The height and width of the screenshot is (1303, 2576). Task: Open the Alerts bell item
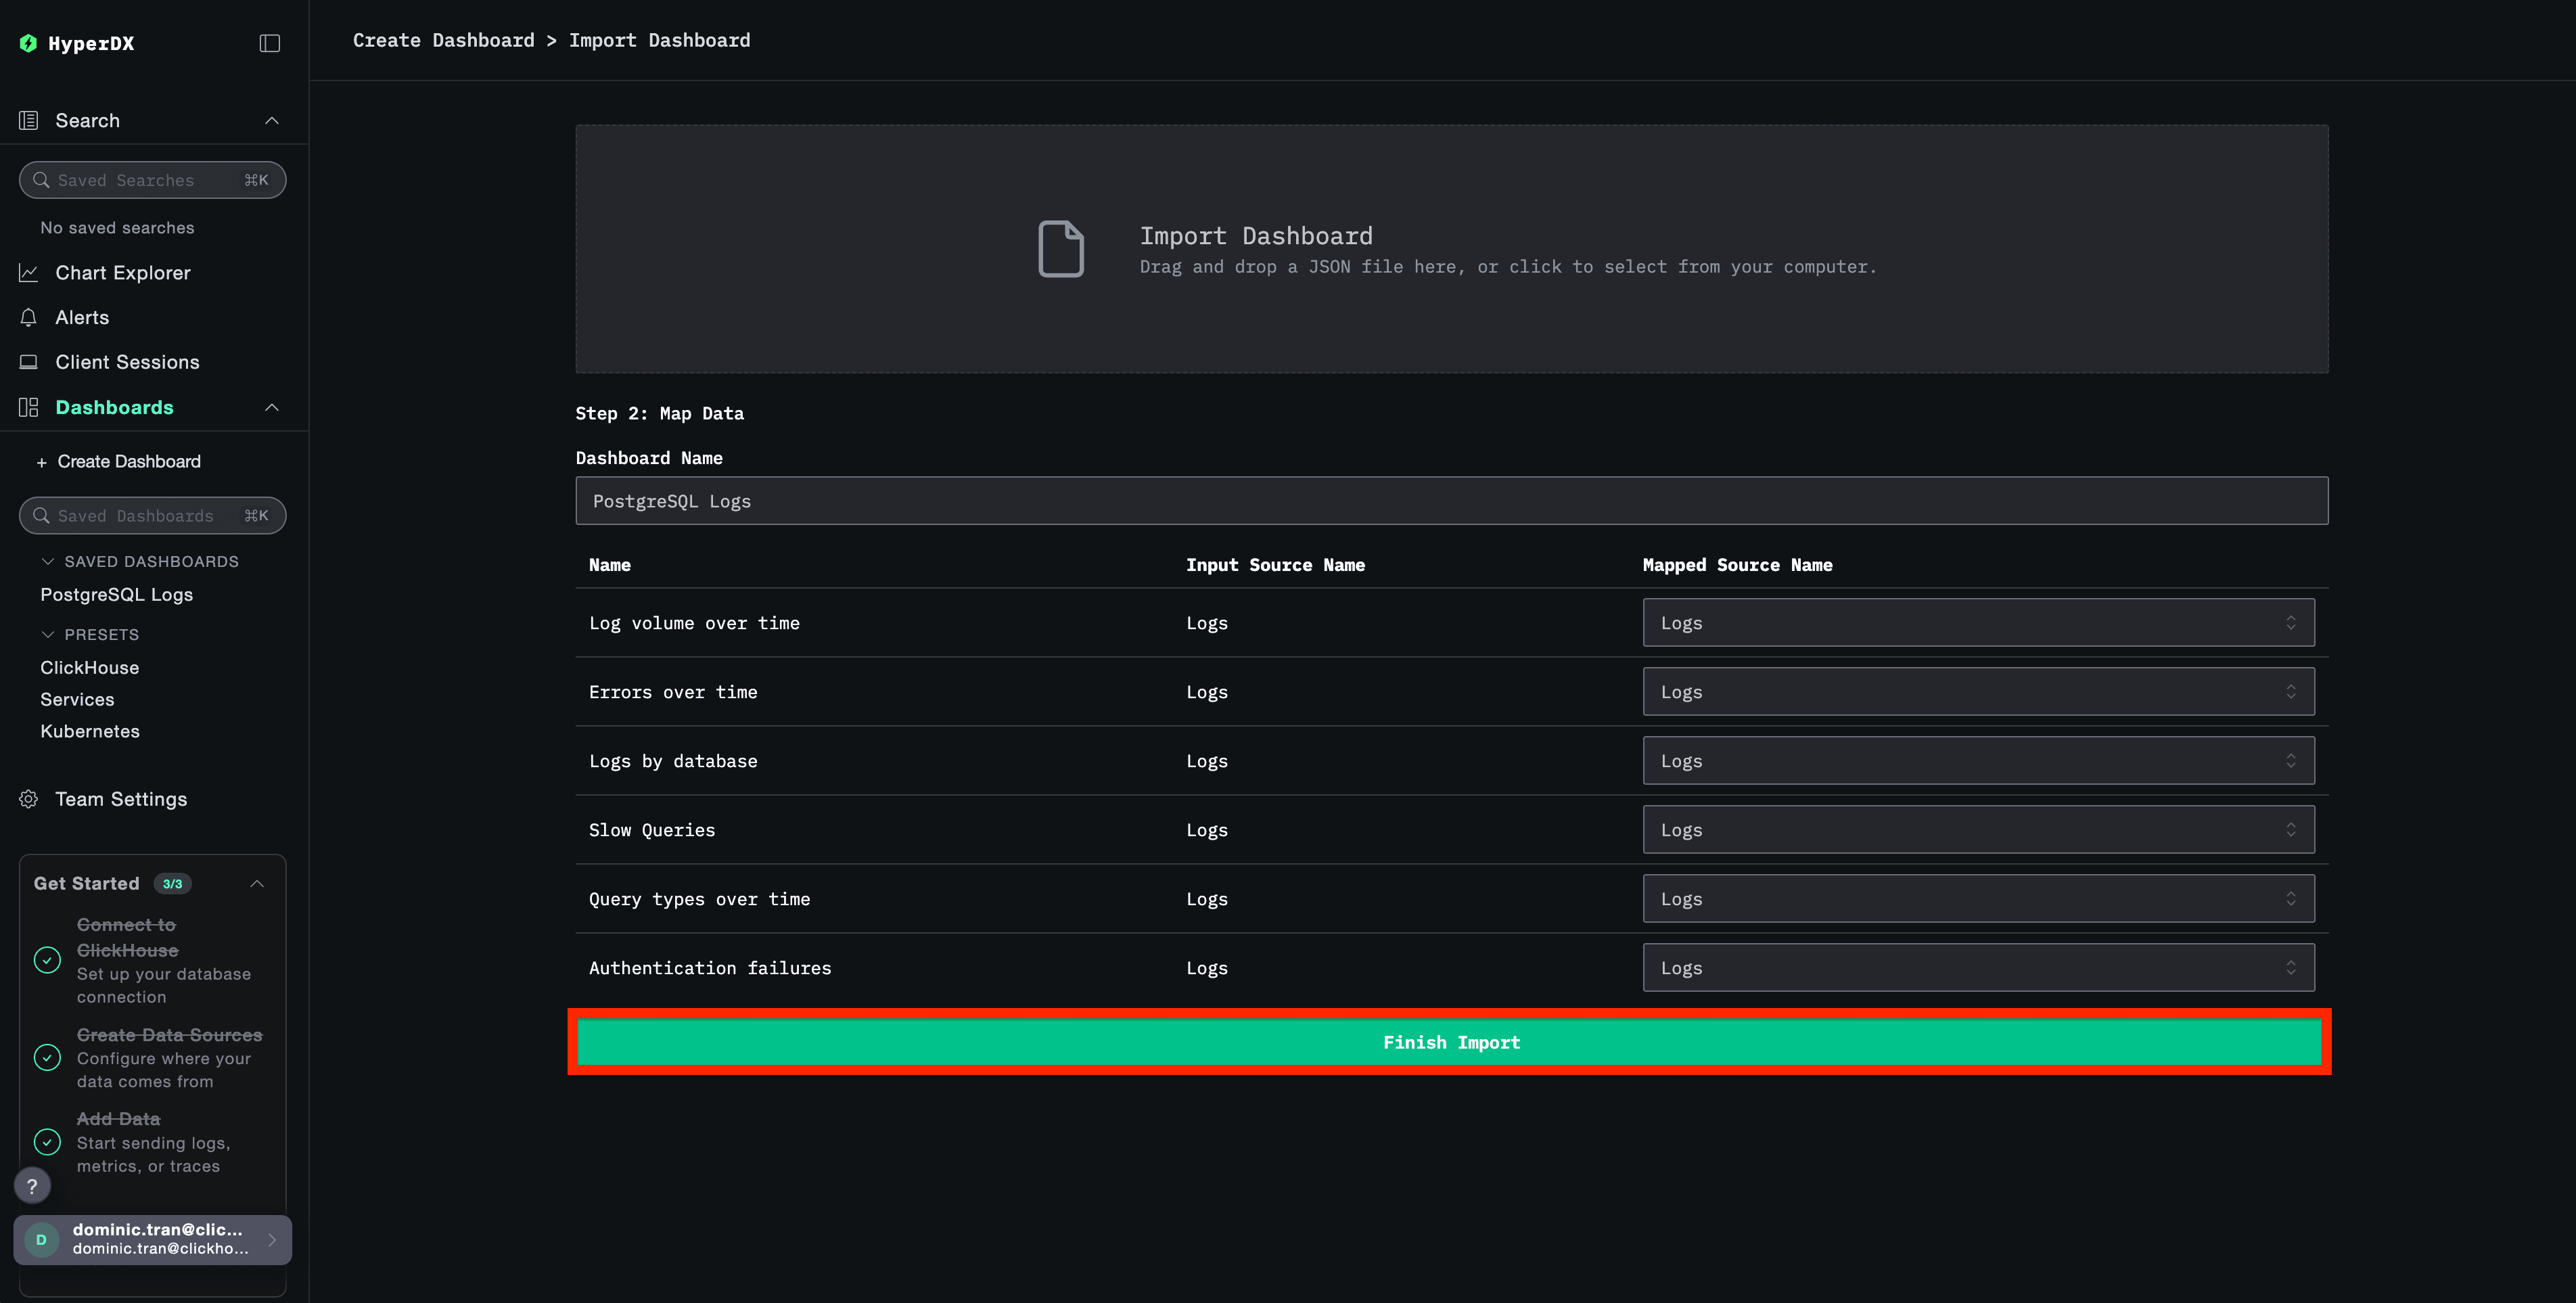(x=82, y=317)
